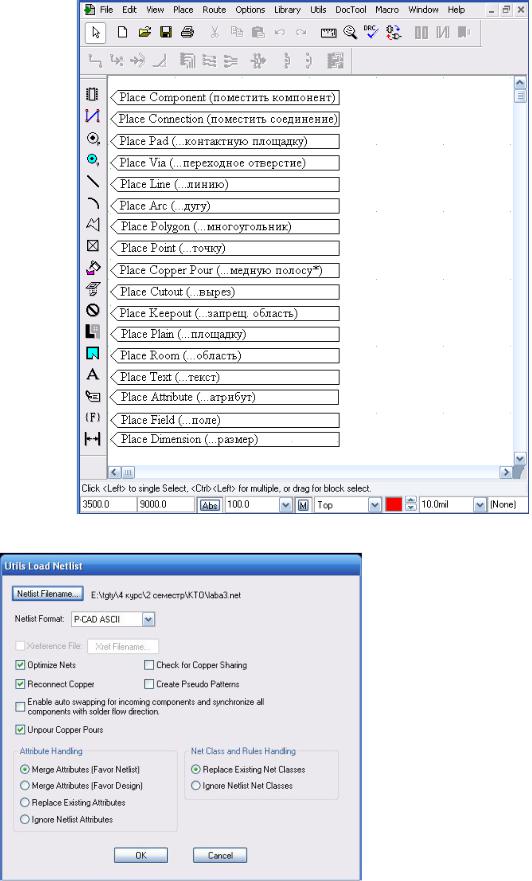Select Replace Existing Net Classes radio

(x=195, y=769)
